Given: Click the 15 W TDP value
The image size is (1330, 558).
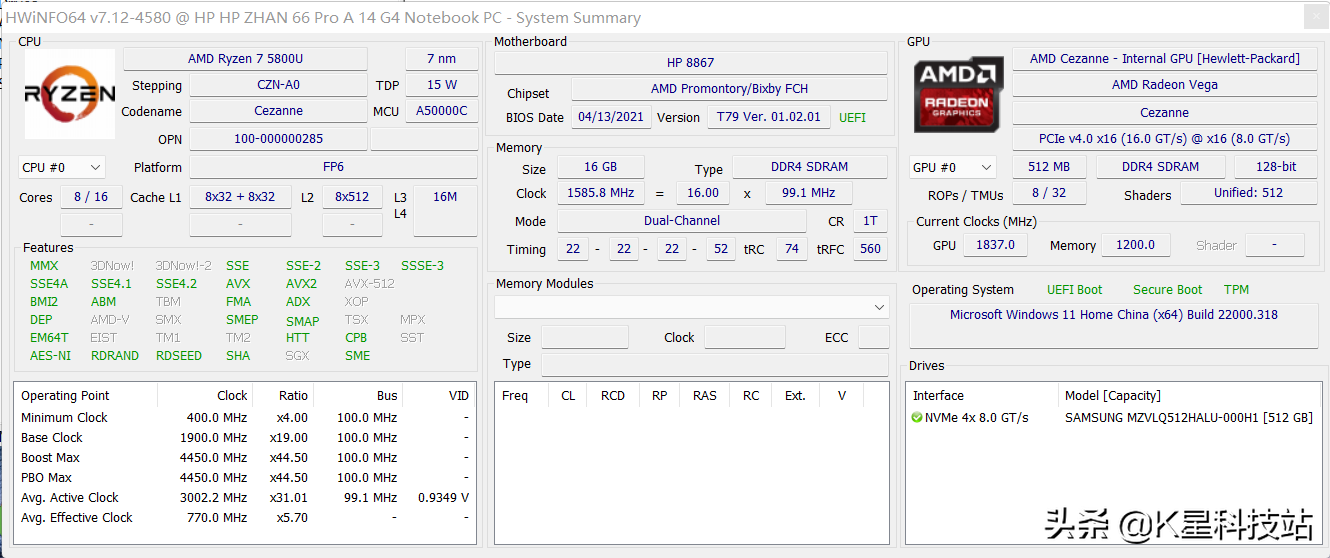Looking at the screenshot, I should (x=442, y=85).
